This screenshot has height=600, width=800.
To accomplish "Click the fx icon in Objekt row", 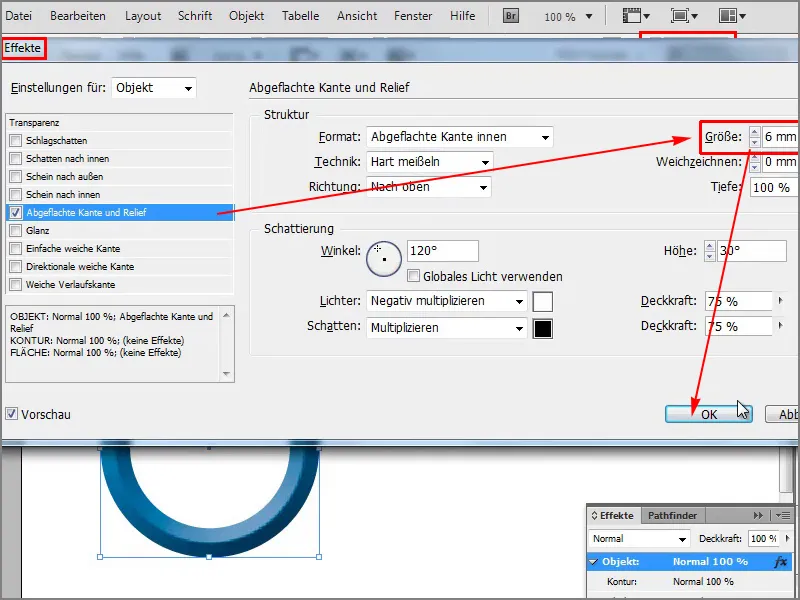I will [781, 562].
